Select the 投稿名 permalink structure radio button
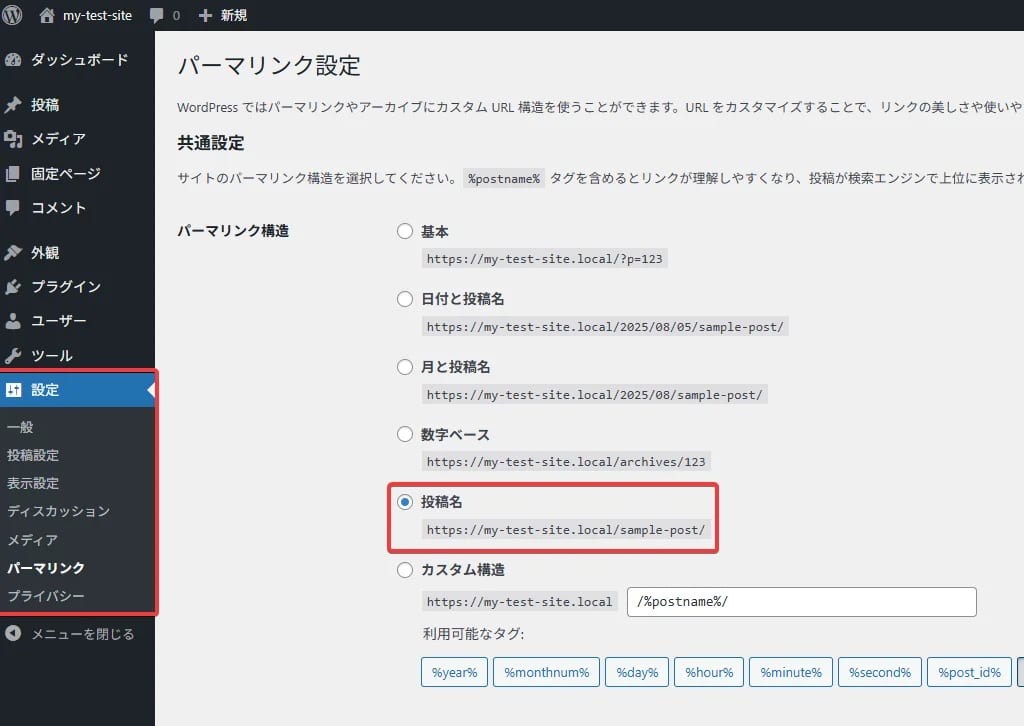 point(405,502)
